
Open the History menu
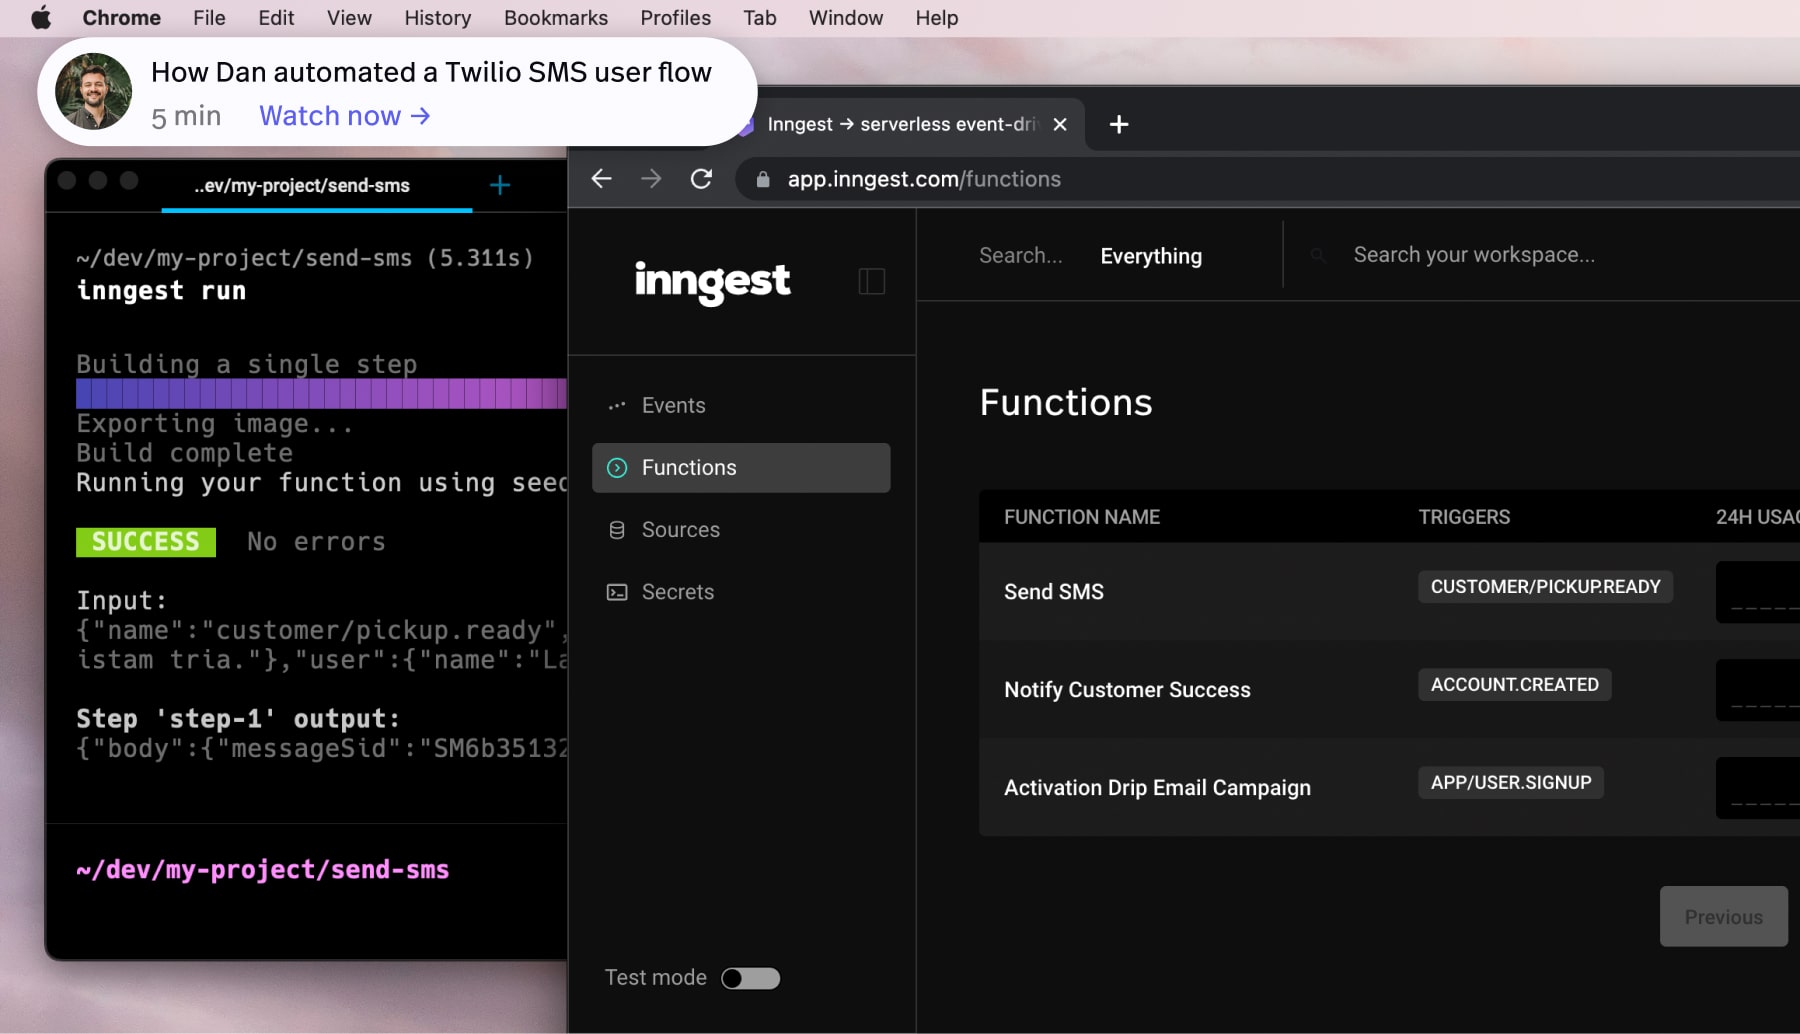point(437,18)
